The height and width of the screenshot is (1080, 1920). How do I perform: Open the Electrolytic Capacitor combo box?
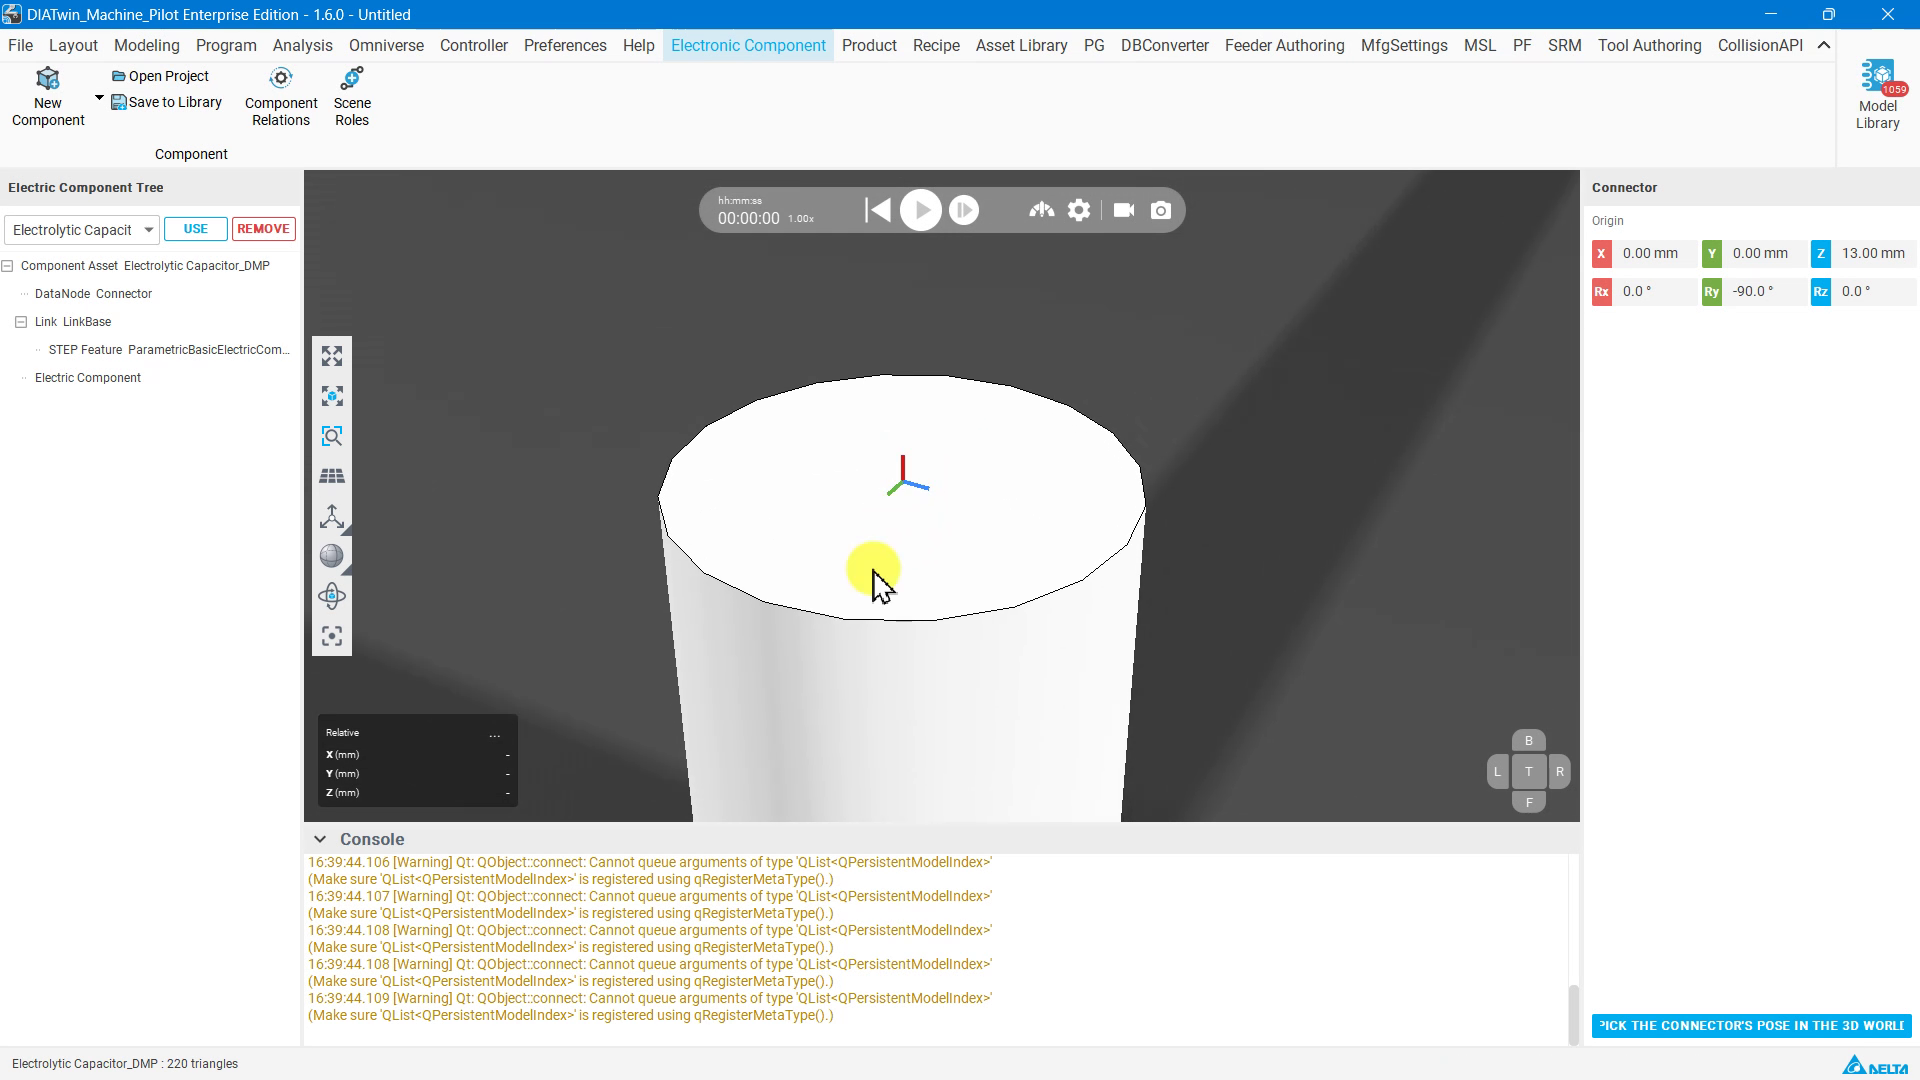(x=82, y=230)
